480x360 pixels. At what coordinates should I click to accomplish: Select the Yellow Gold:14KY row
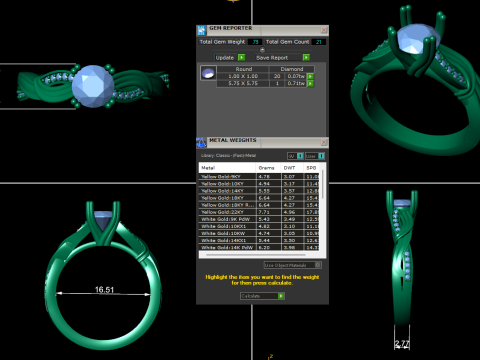click(x=259, y=191)
